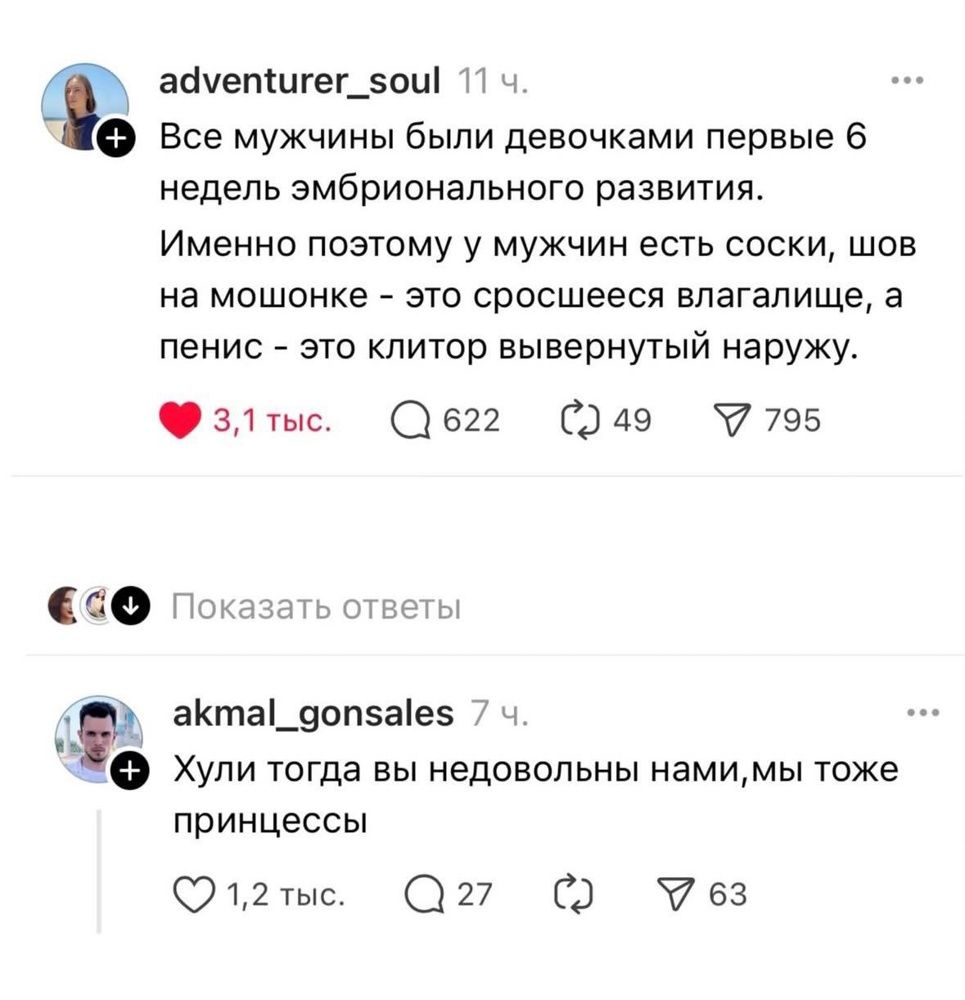View adventurer_soul's profile picture
The width and height of the screenshot is (965, 1000).
tap(84, 106)
